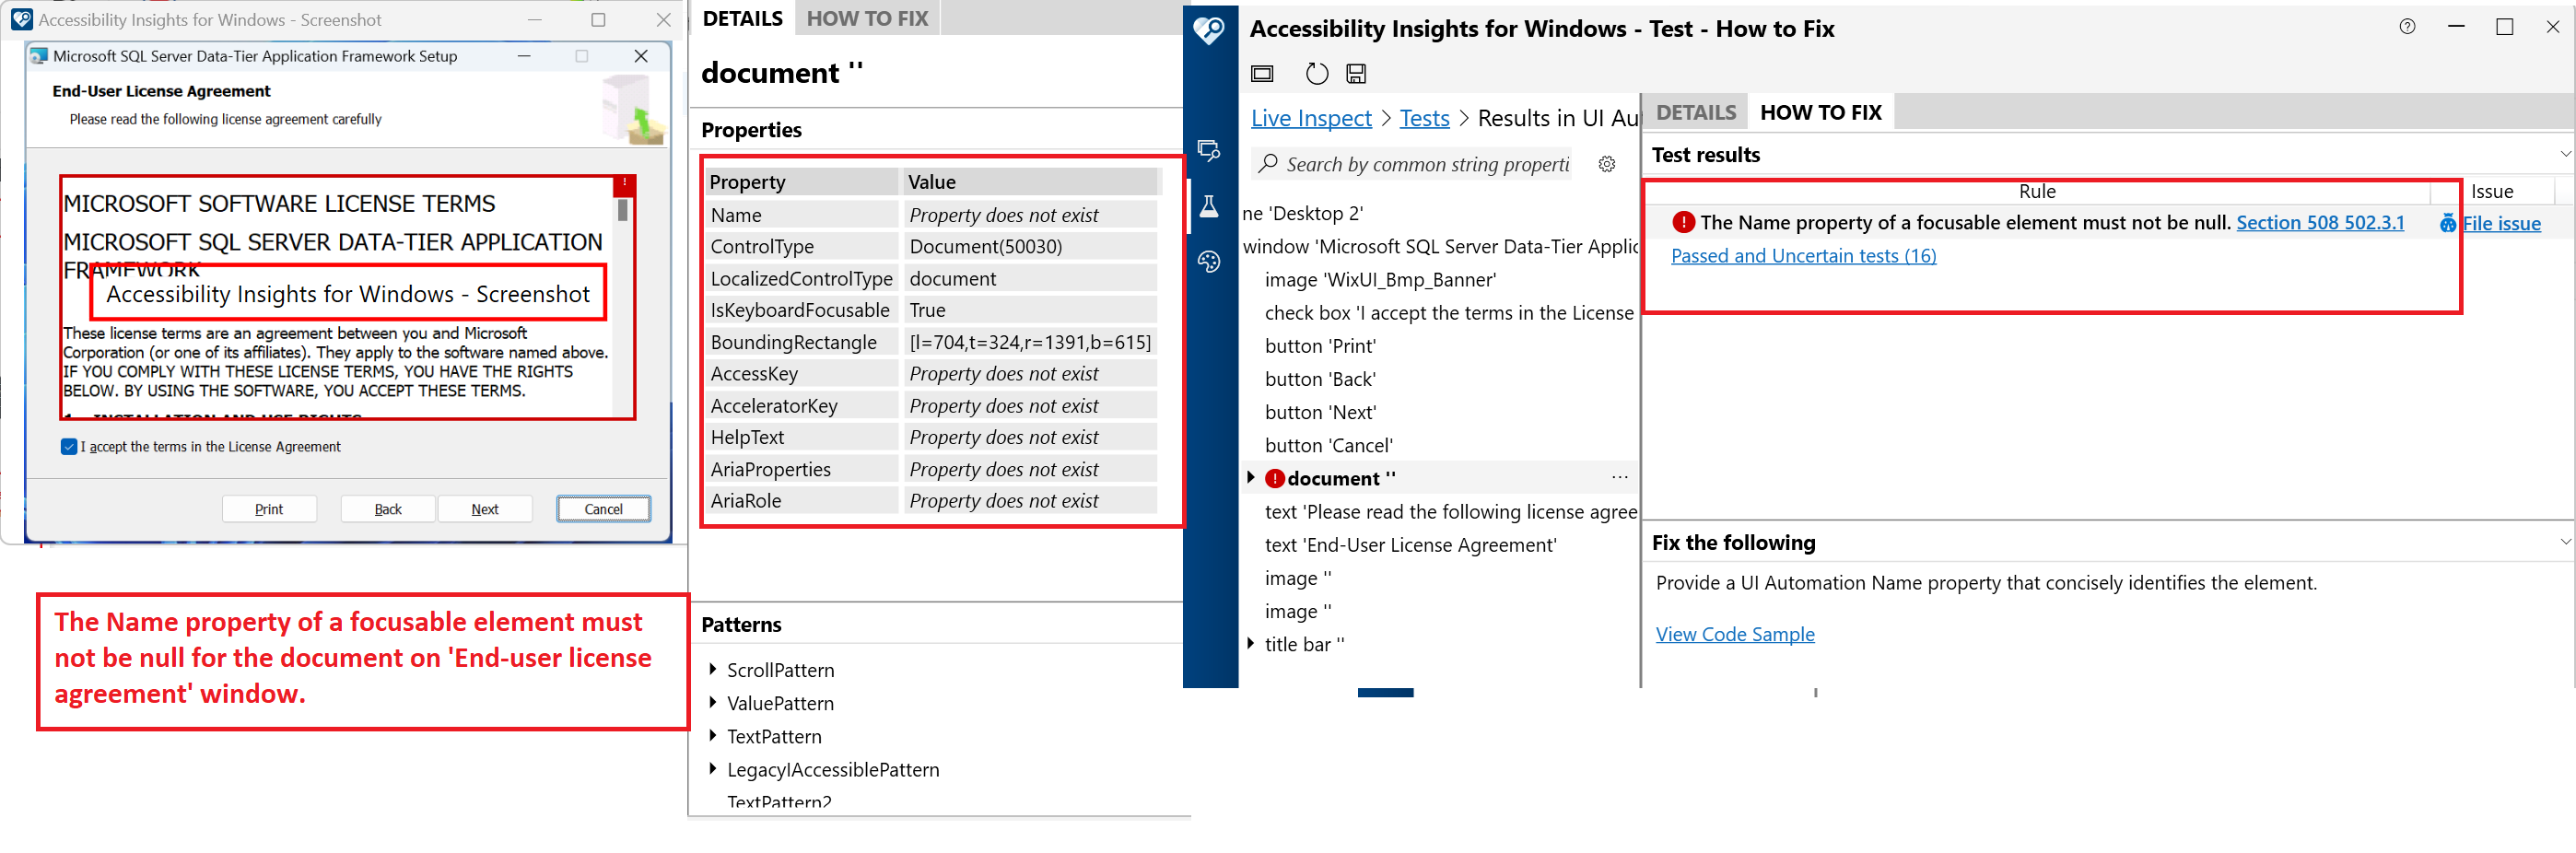Open 'Passed and Uncertain tests (16)' link

tap(1803, 255)
